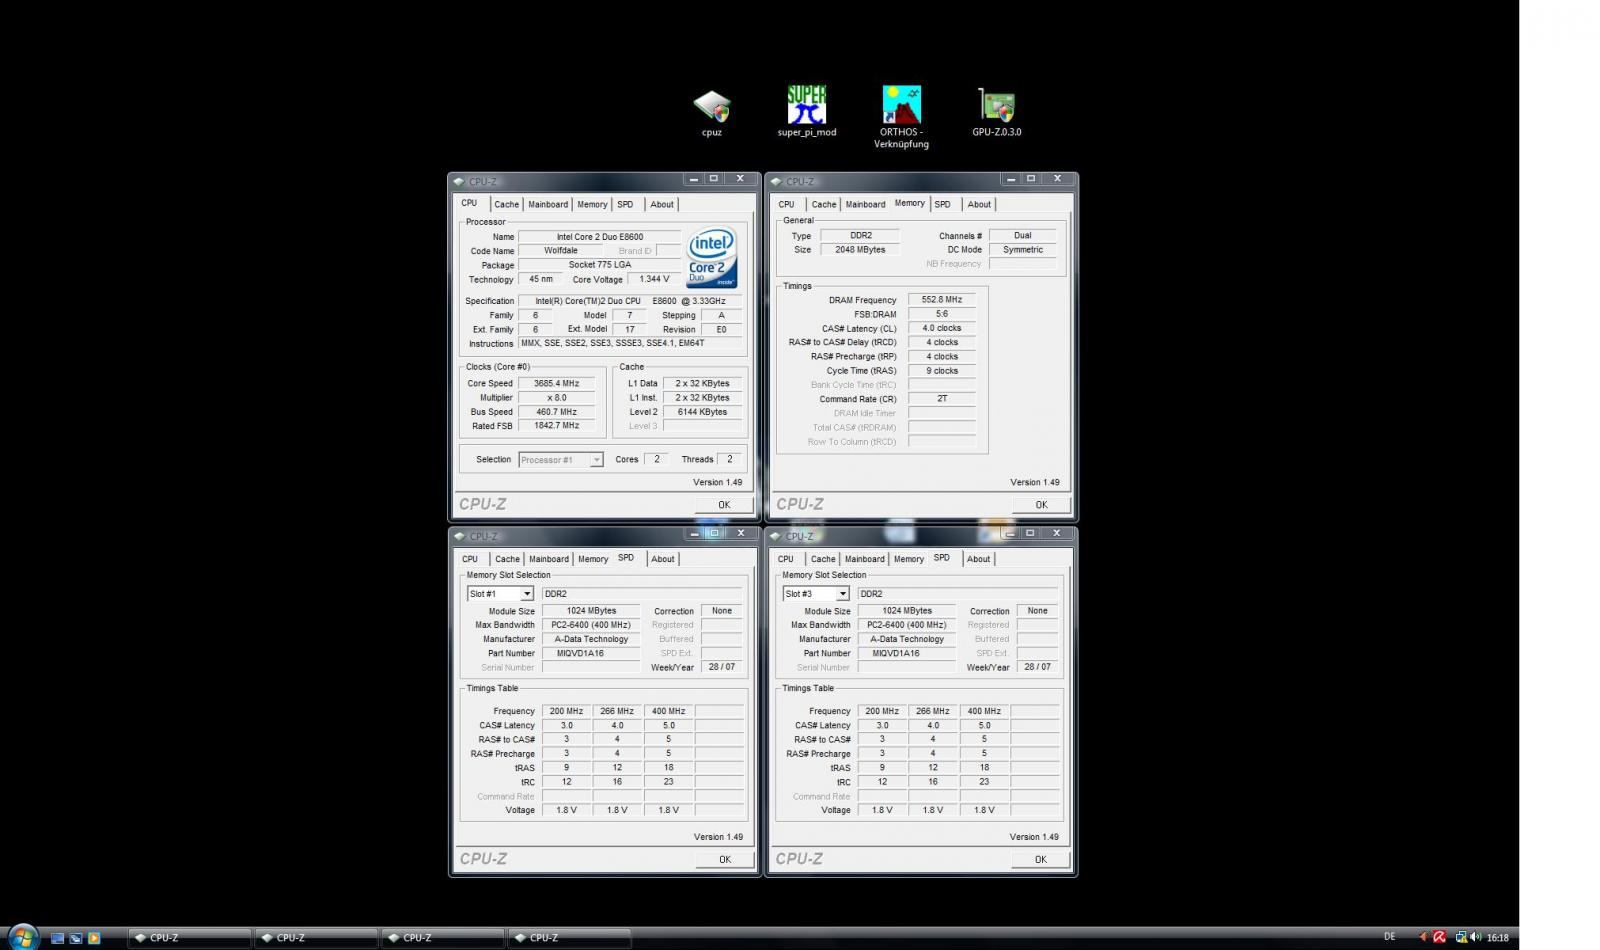Open the cpuz desktop shortcut
Screen dimensions: 1600x950
pyautogui.click(x=712, y=113)
